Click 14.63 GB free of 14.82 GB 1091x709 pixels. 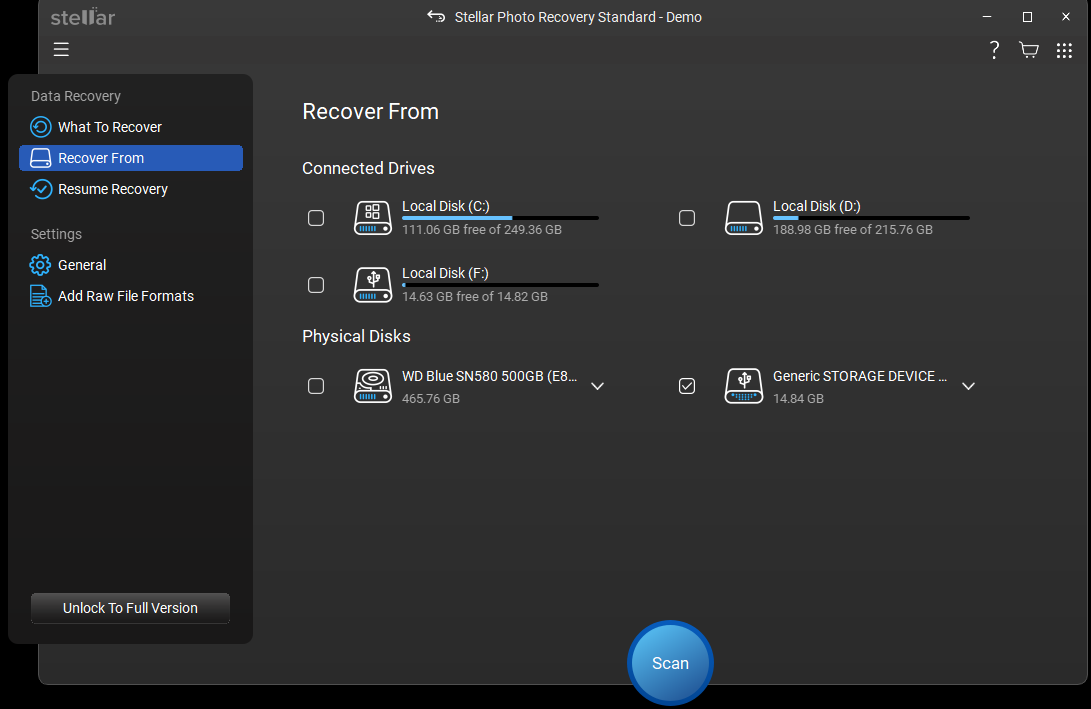point(475,296)
